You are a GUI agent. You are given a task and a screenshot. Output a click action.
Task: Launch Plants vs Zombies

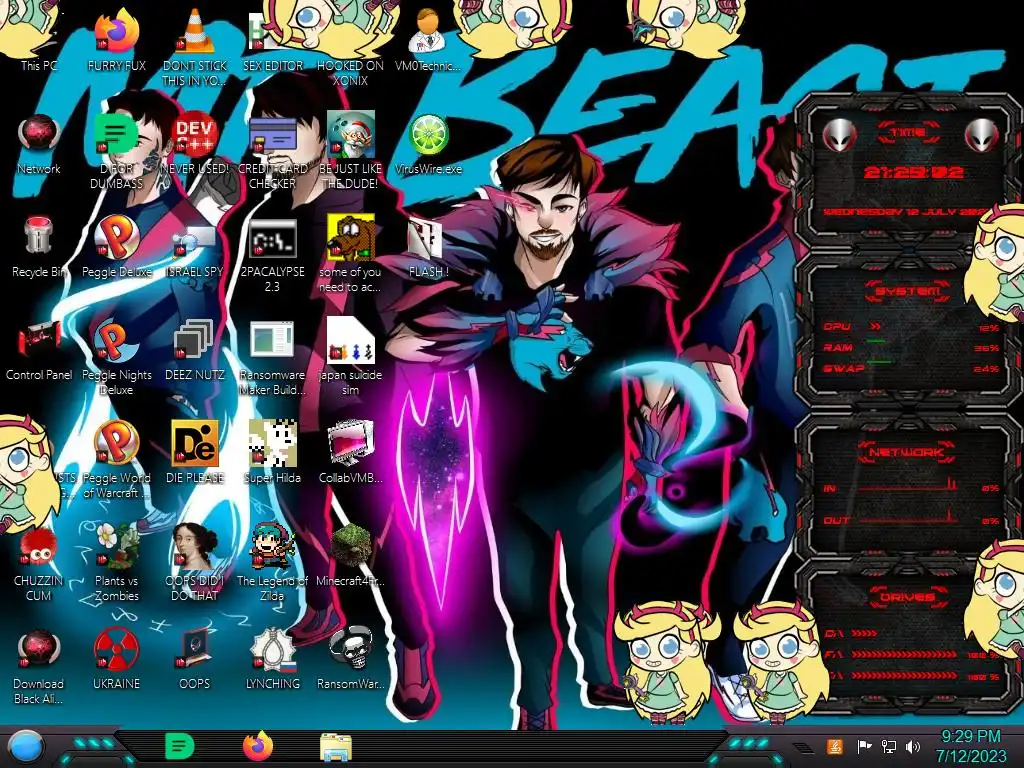tap(116, 562)
